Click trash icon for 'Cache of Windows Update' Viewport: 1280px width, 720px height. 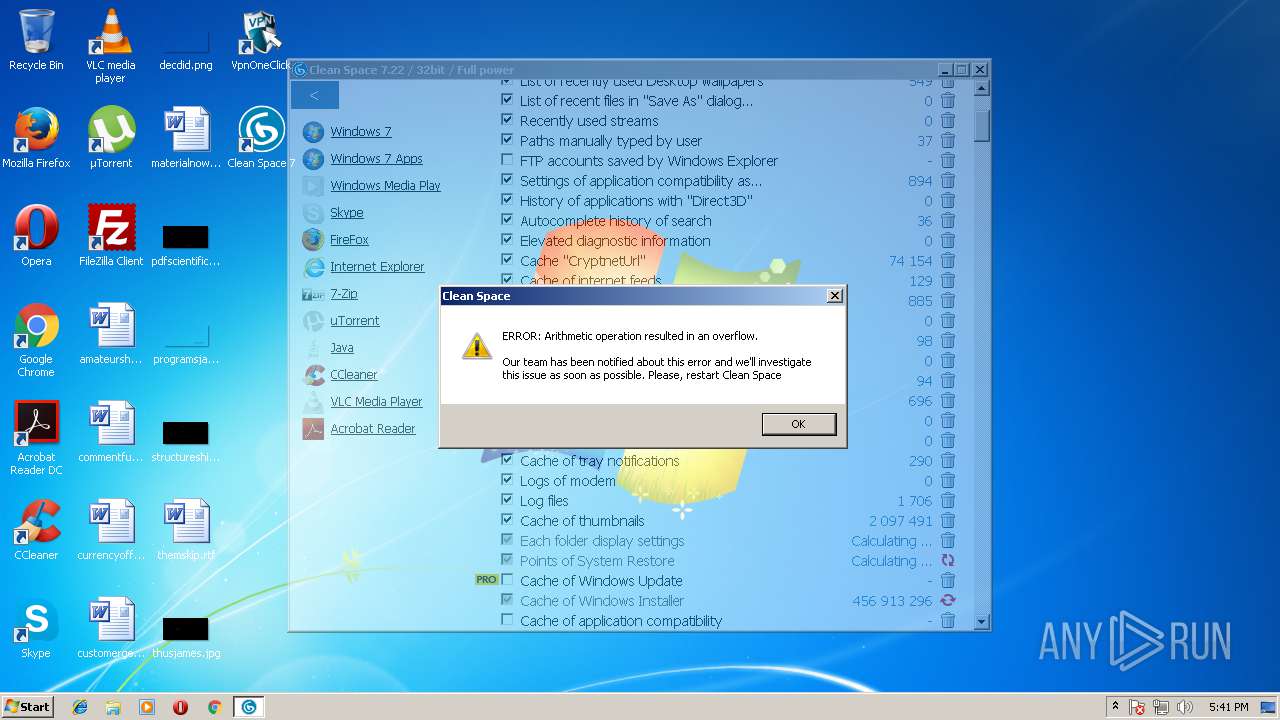coord(948,581)
